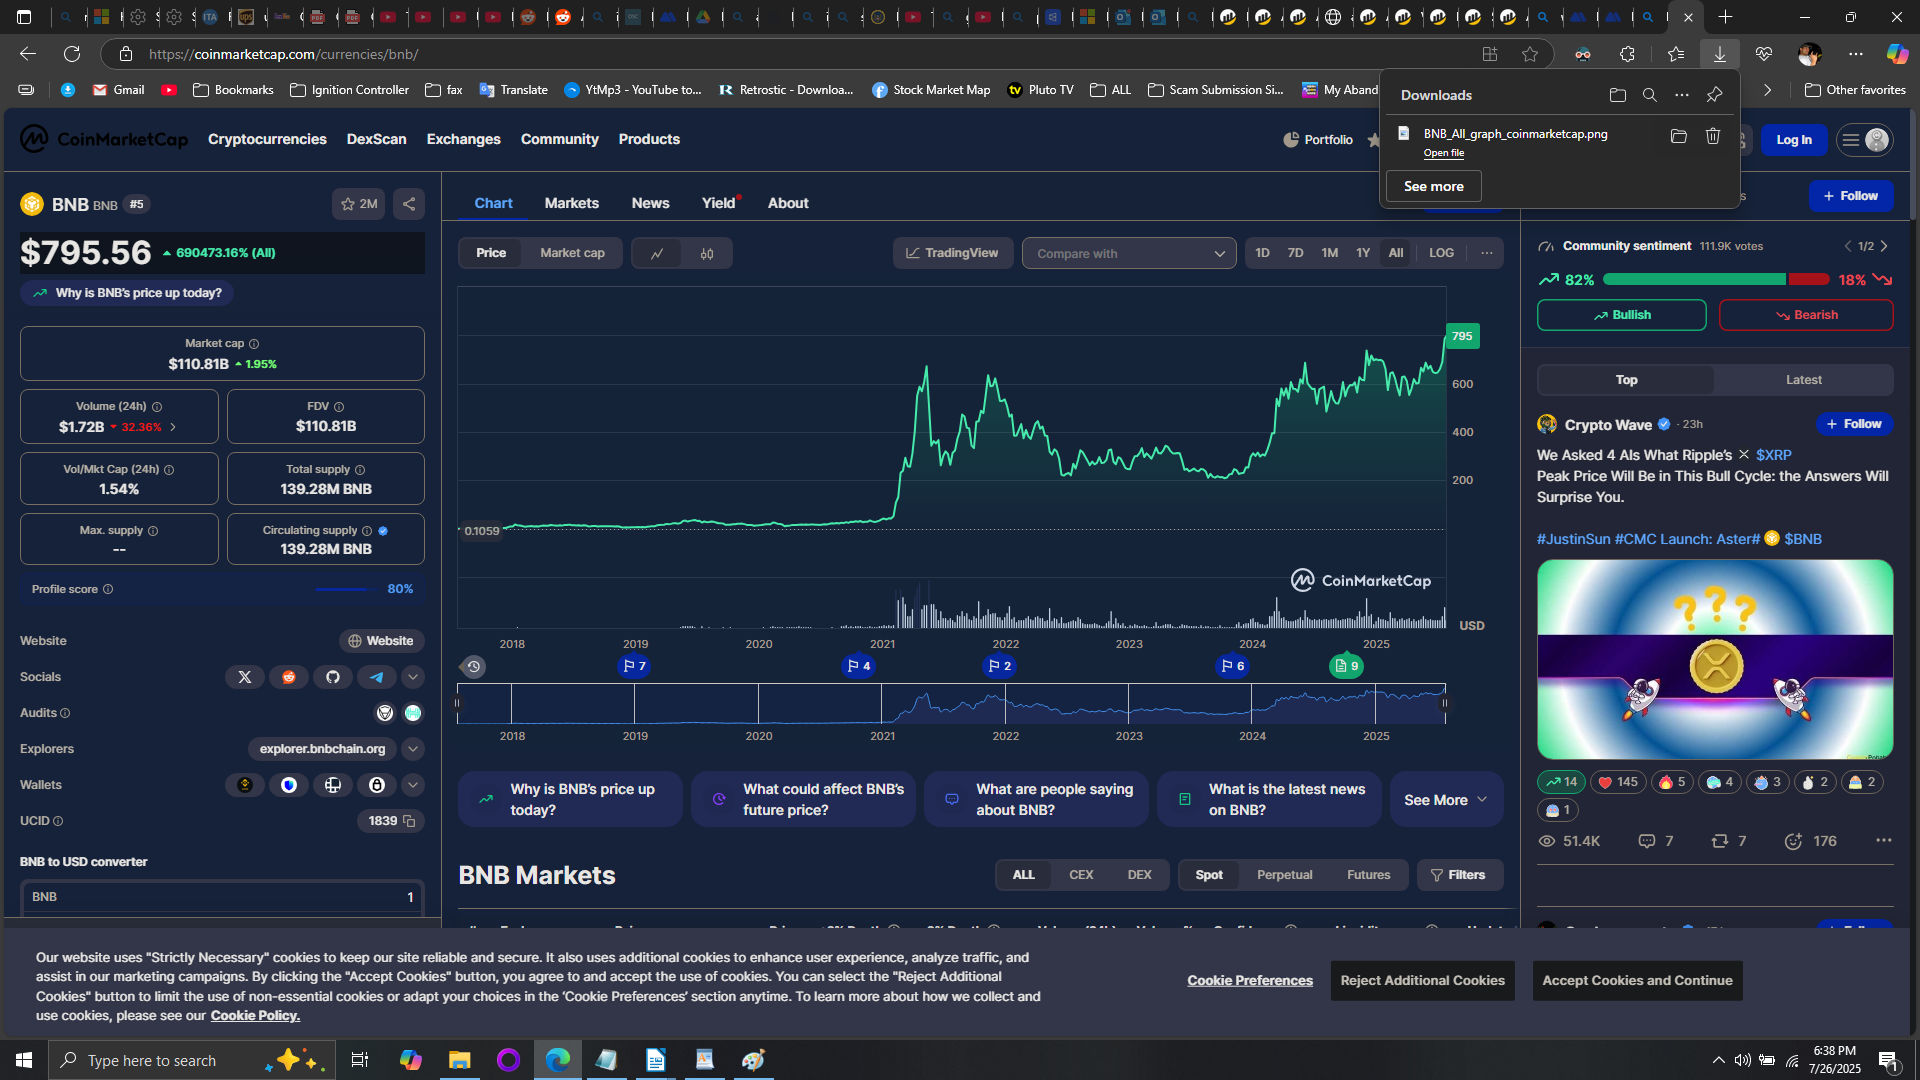The image size is (1920, 1080).
Task: Set chart range to 1Y
Action: pos(1363,253)
